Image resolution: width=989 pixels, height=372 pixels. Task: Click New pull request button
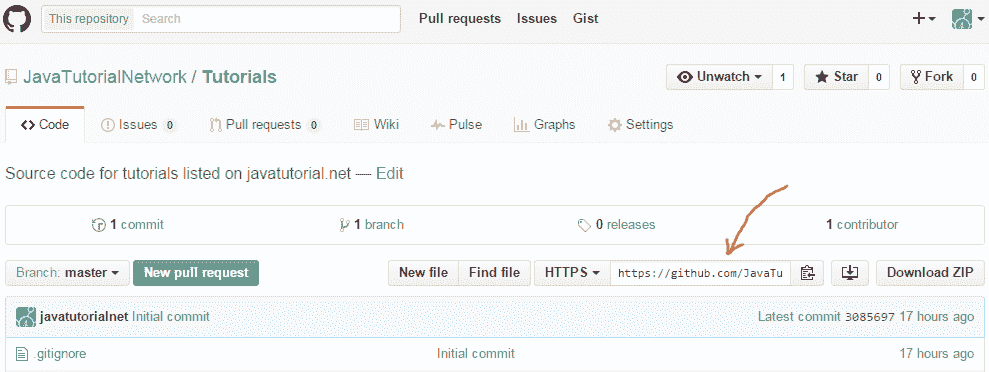[x=196, y=273]
